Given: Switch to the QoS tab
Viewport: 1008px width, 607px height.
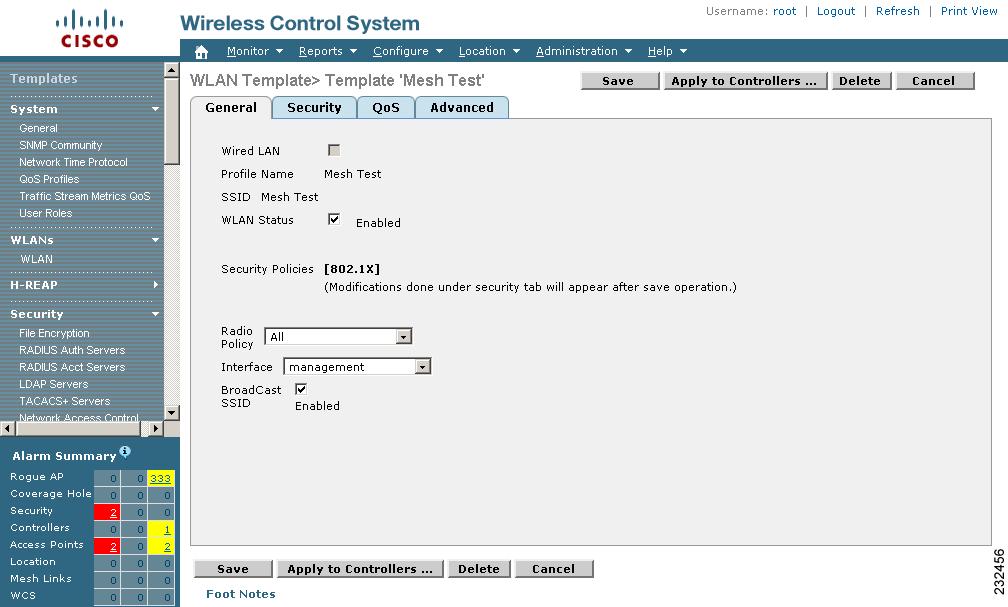Looking at the screenshot, I should (386, 108).
